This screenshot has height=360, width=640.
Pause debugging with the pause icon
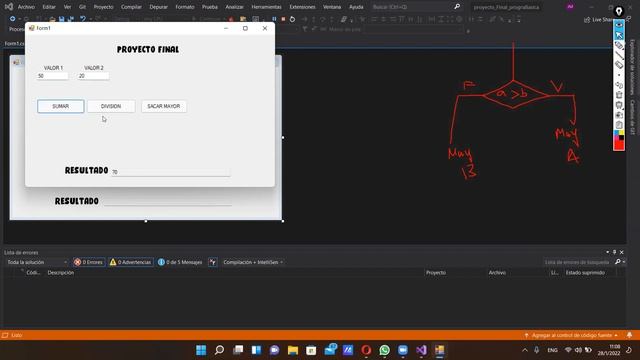274,19
